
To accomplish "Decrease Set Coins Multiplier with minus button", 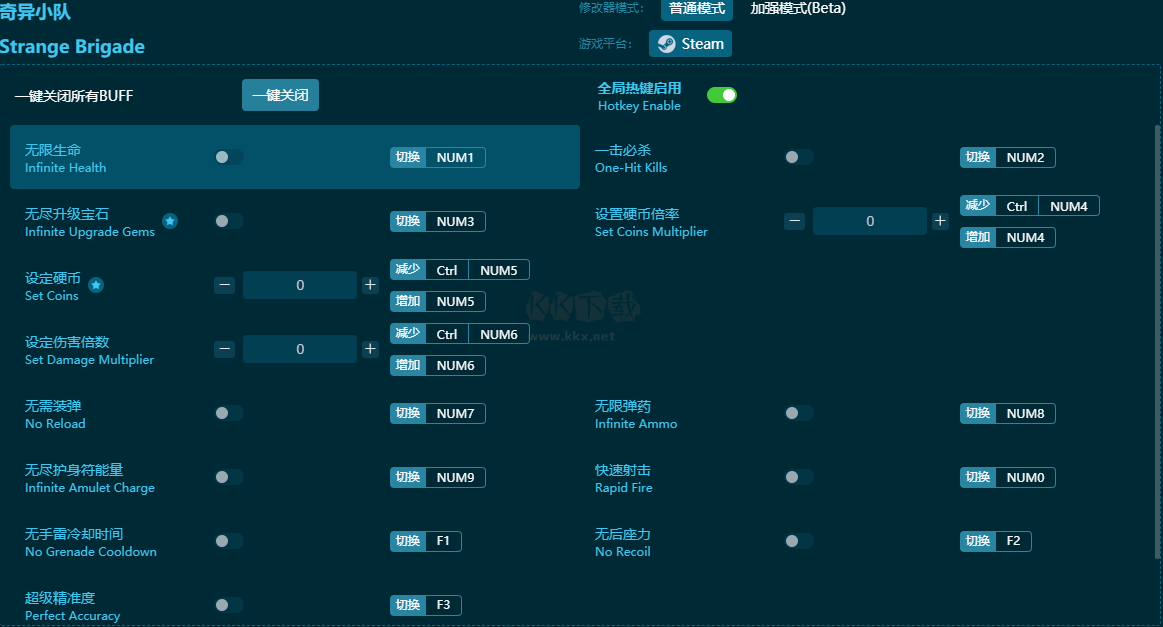I will click(x=794, y=221).
